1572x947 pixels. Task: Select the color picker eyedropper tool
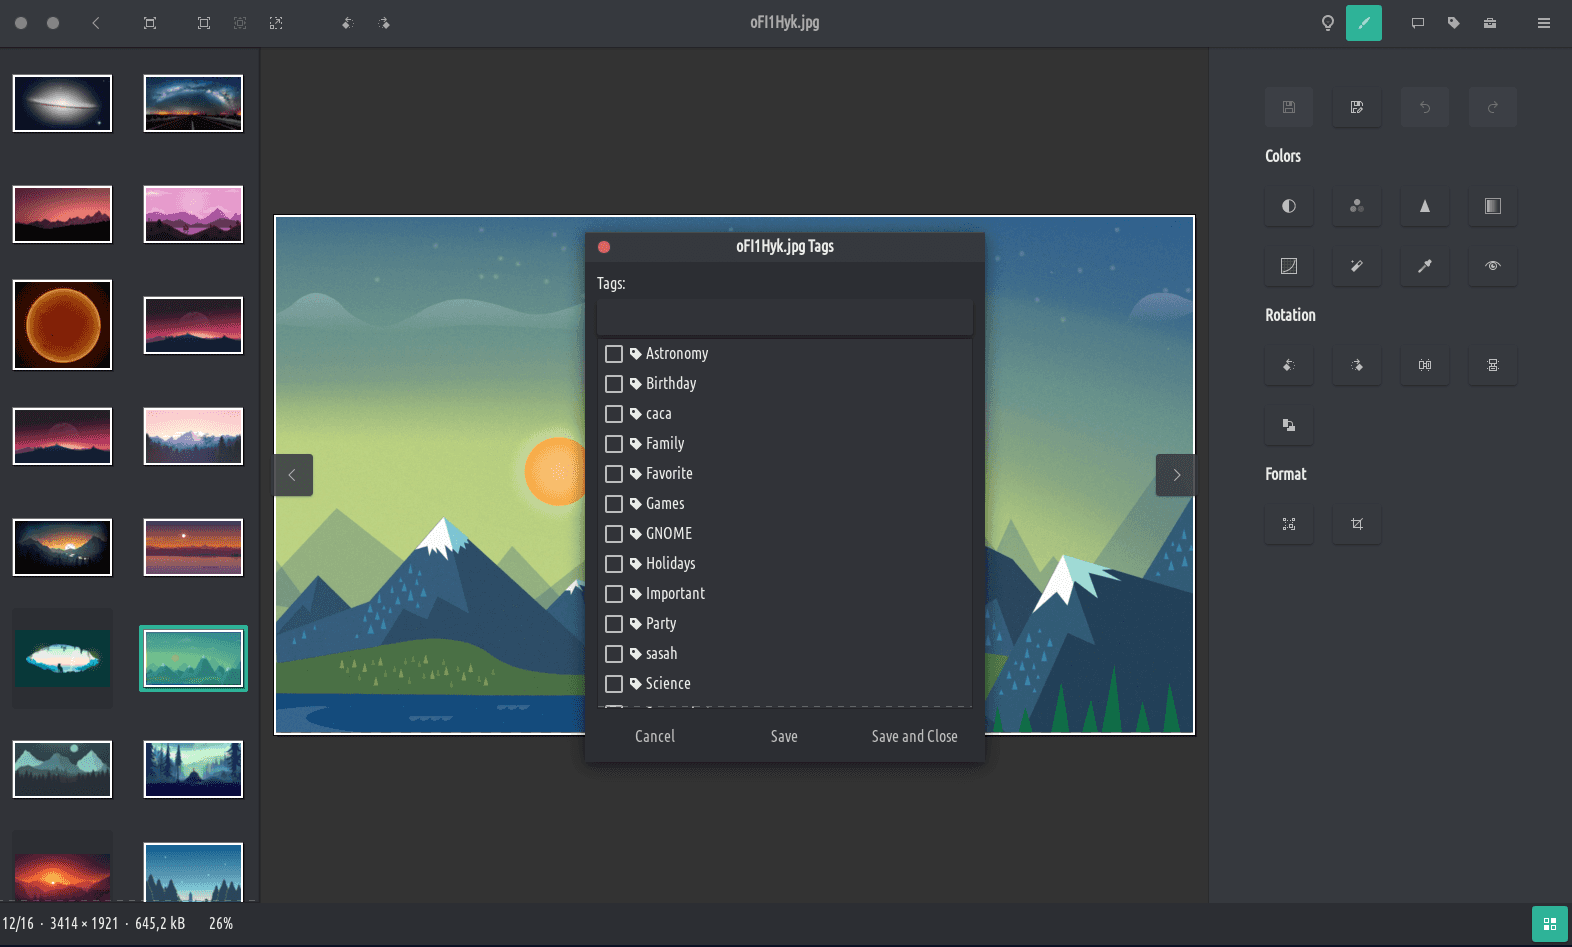pyautogui.click(x=1425, y=266)
